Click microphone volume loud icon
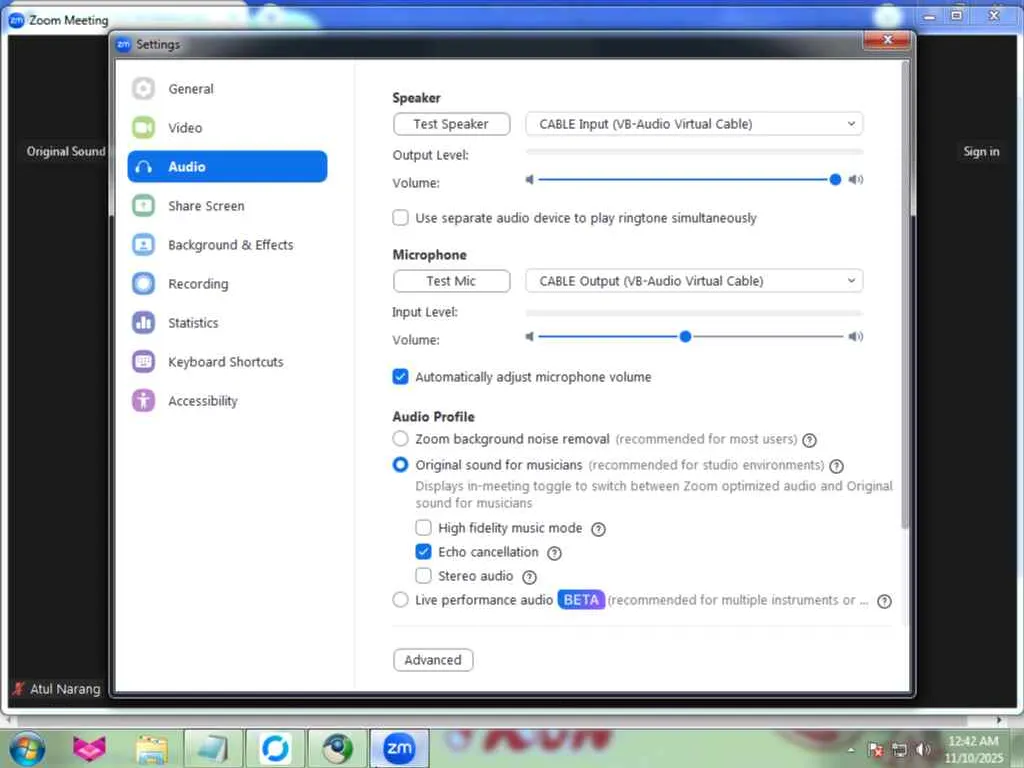 [856, 337]
